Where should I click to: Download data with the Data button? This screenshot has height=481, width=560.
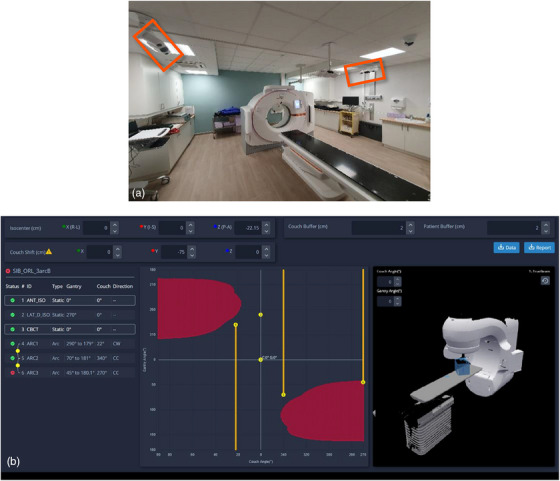click(506, 247)
